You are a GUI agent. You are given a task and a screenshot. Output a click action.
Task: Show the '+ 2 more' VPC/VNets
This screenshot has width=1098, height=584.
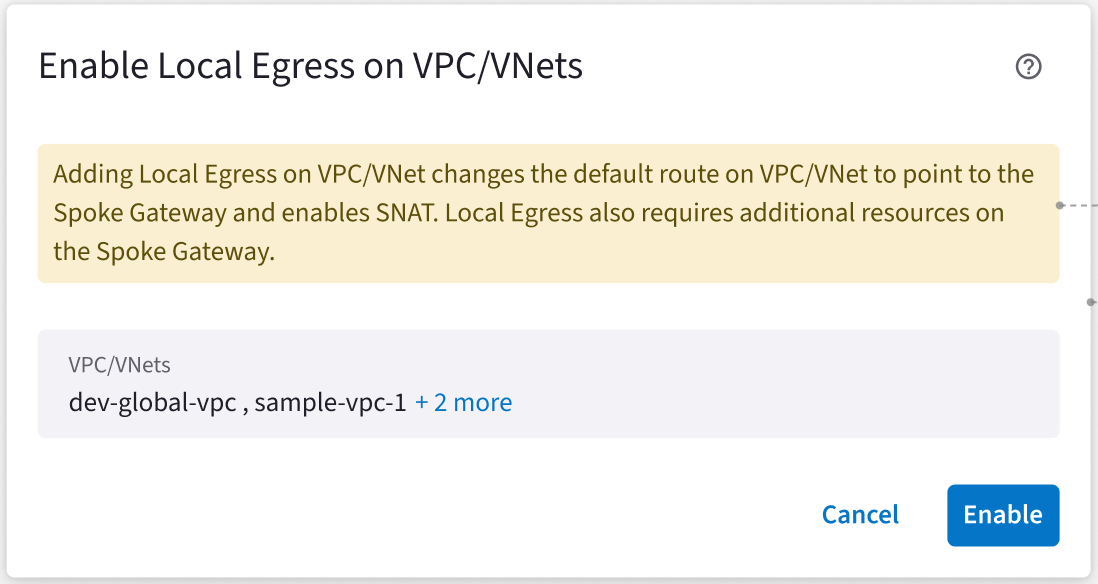pyautogui.click(x=463, y=403)
